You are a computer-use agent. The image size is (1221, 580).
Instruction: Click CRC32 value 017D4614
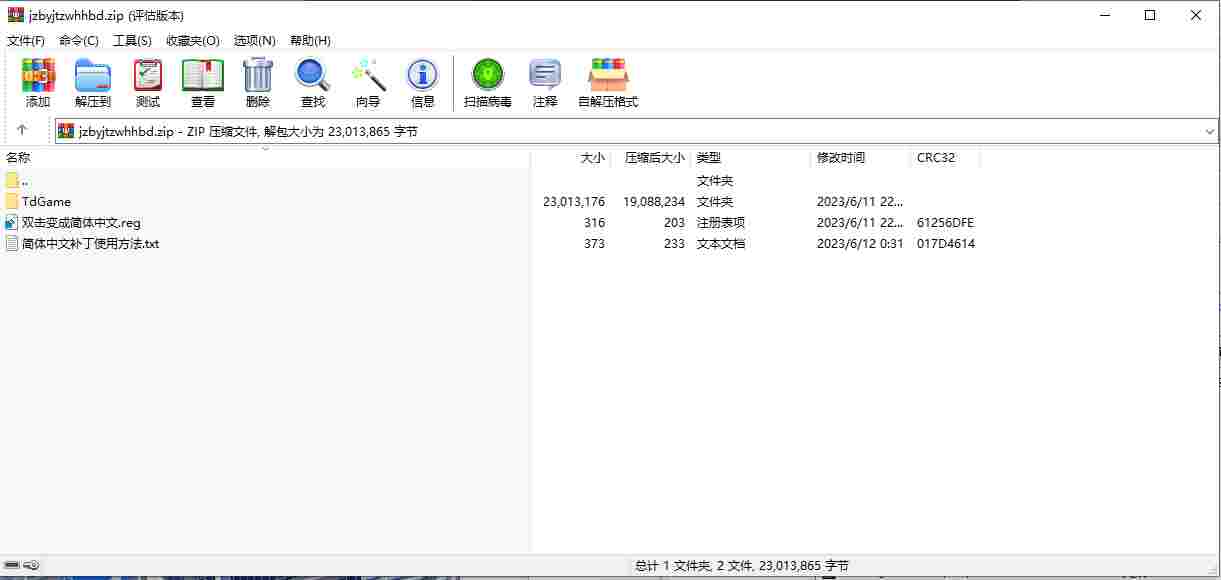click(x=946, y=243)
